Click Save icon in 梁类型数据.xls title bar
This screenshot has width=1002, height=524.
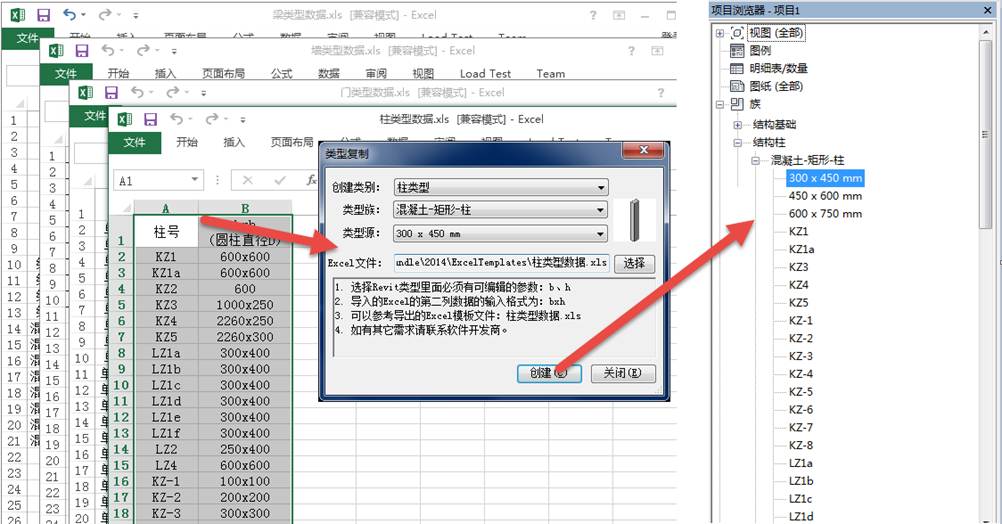[x=43, y=16]
